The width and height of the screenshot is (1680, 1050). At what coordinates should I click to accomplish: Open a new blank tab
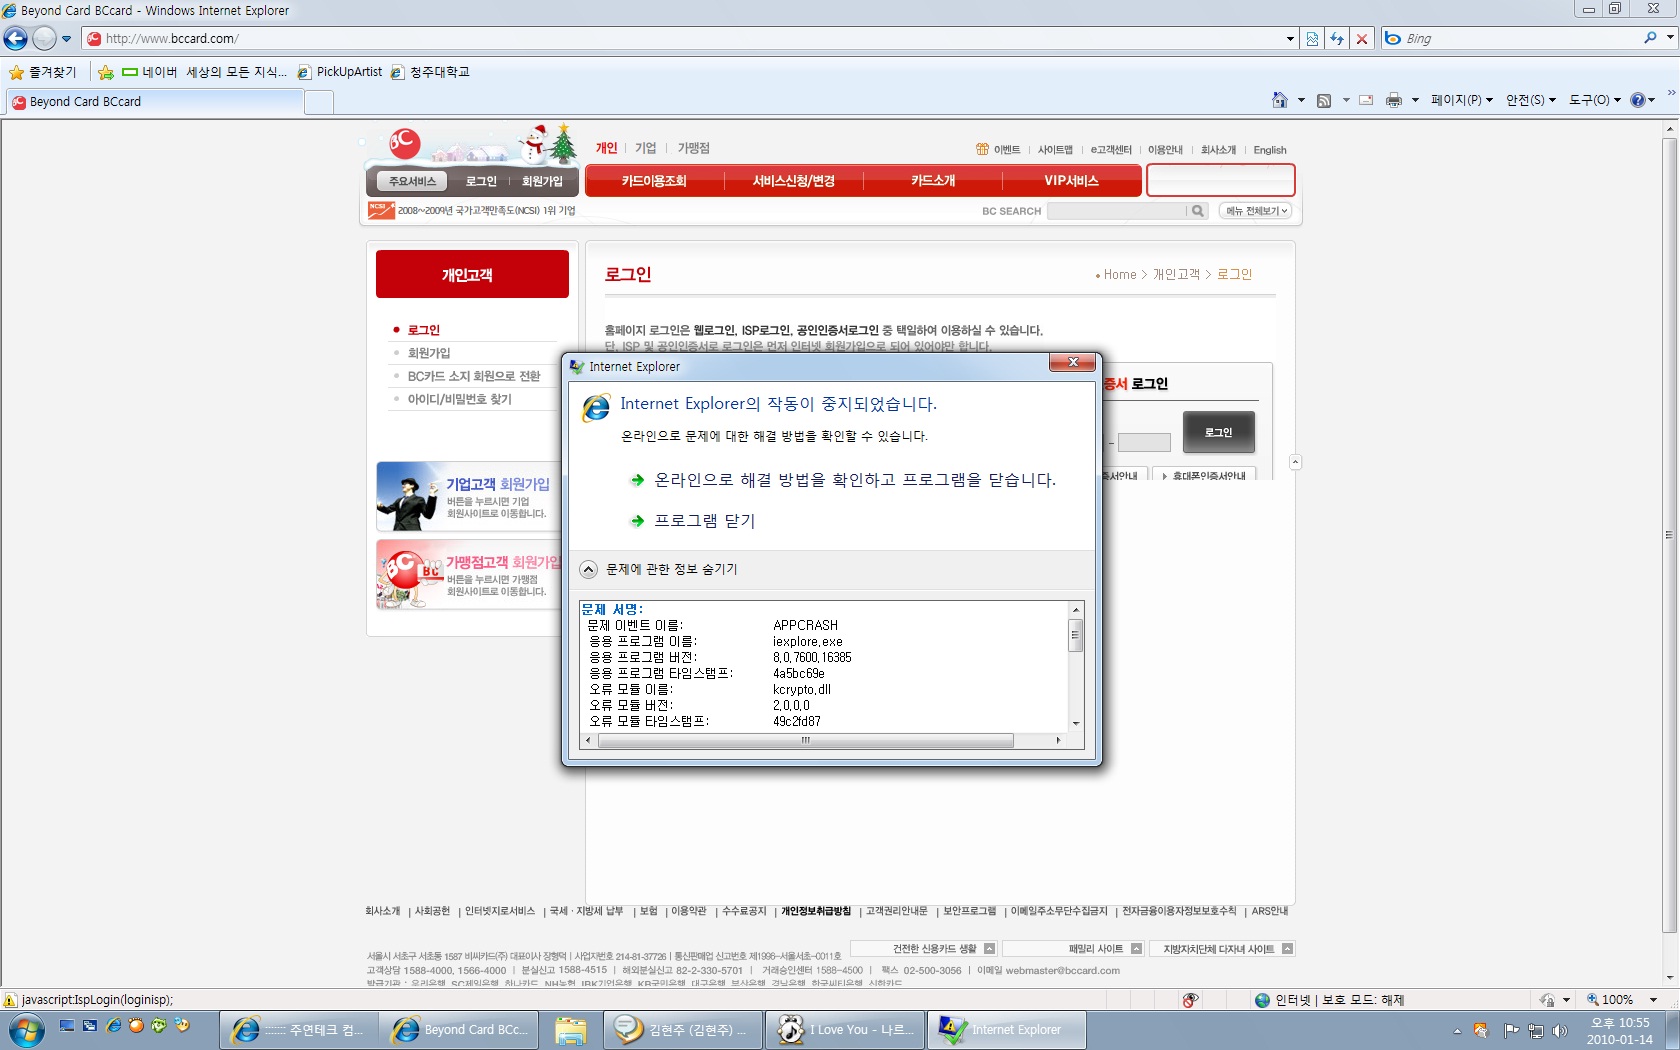318,102
